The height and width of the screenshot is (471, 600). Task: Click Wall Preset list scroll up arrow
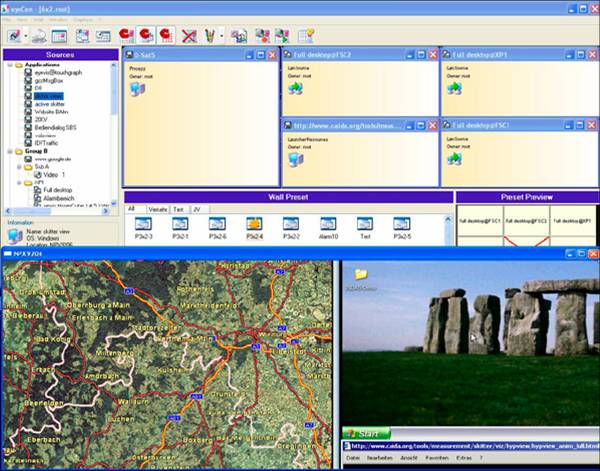click(448, 219)
